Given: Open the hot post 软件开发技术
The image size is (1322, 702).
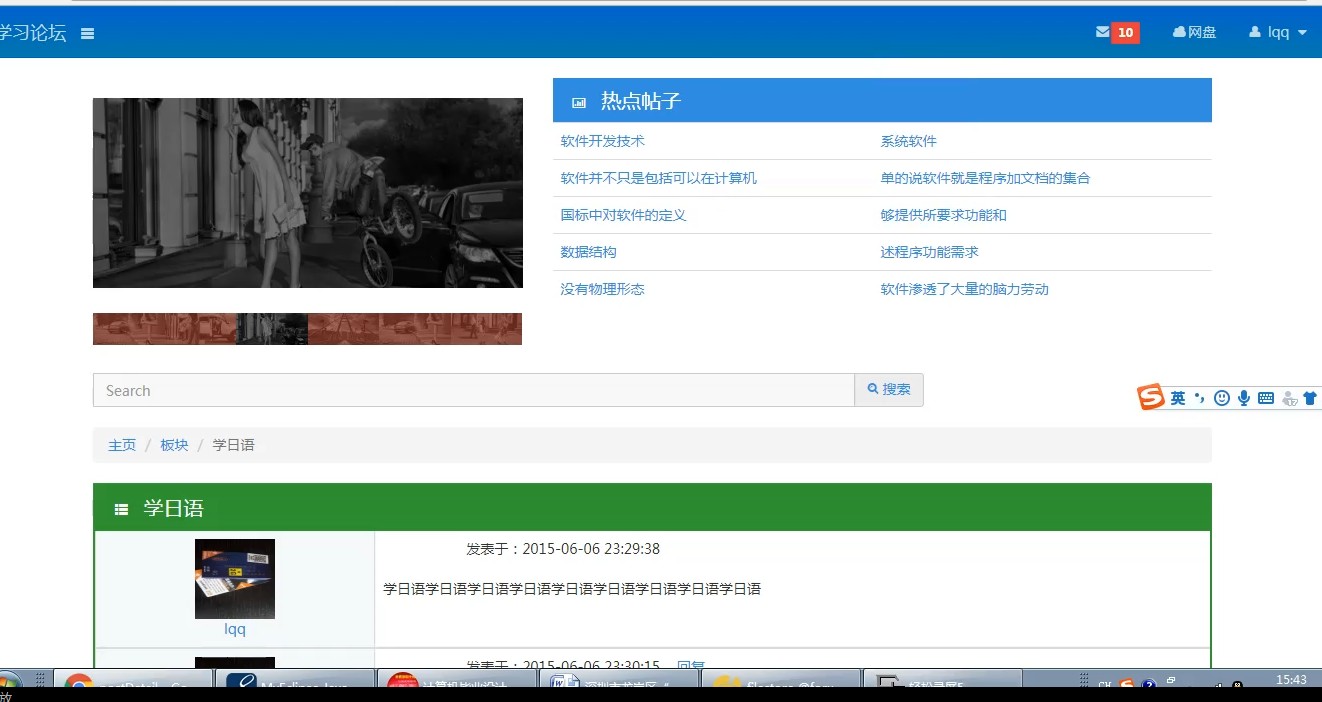Looking at the screenshot, I should pos(603,141).
